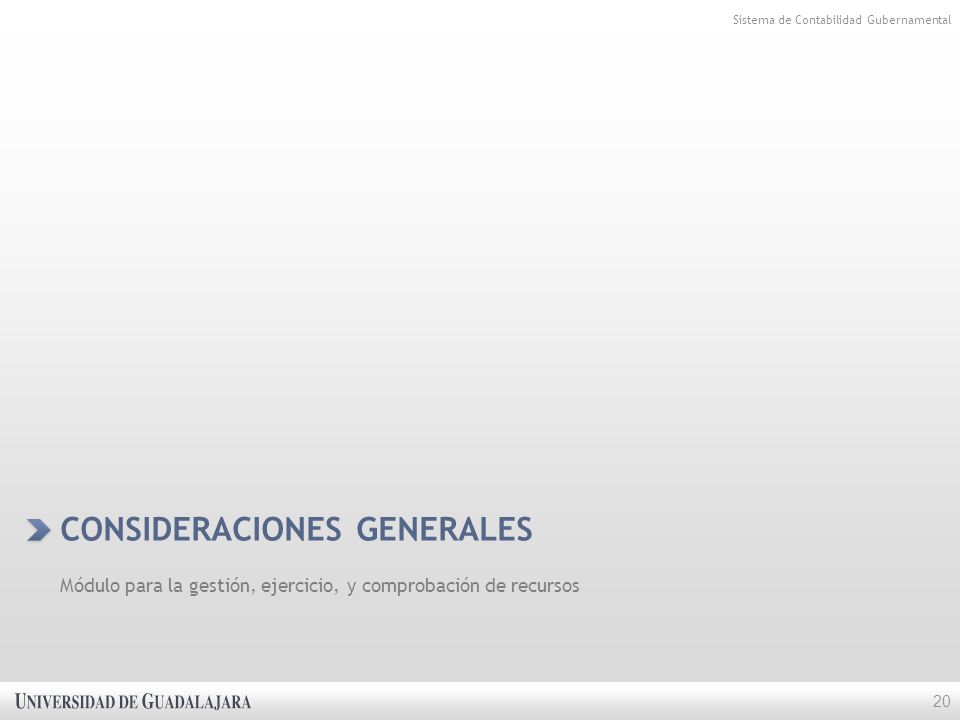Click the 'Universidad de Guadalajara' footer logo
The height and width of the screenshot is (720, 960).
(x=133, y=702)
